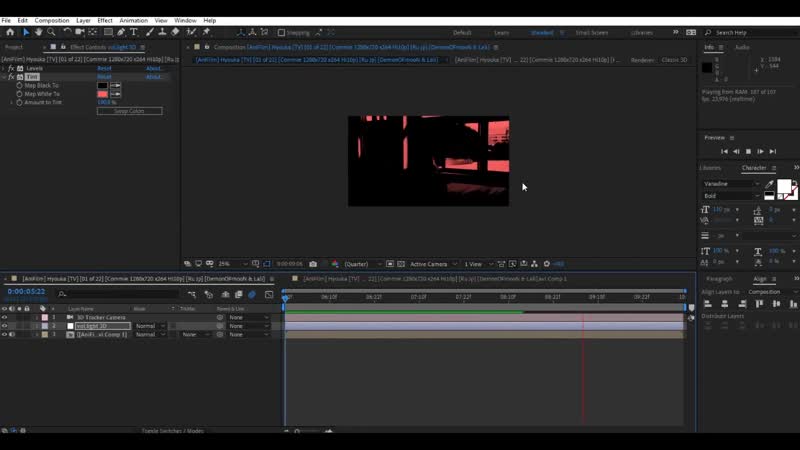Screen dimensions: 800x450
Task: Open the composition mini-flowchart icon
Action: tap(192, 294)
